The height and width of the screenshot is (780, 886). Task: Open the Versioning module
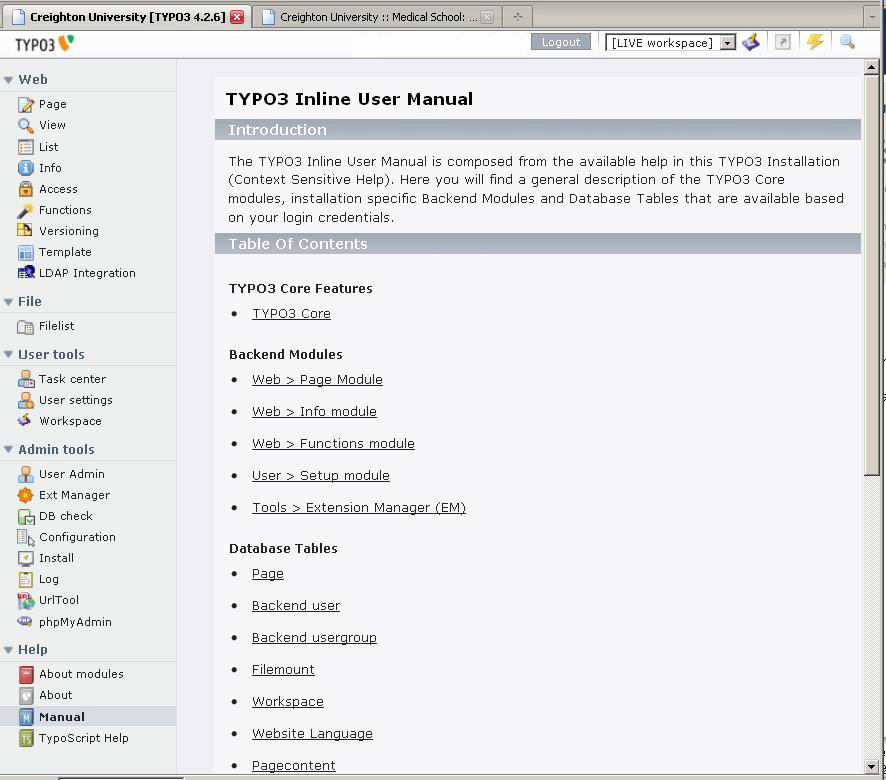pos(68,231)
